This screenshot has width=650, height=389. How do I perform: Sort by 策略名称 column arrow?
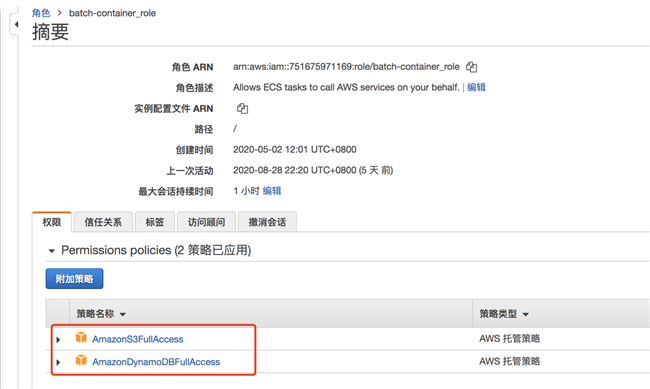pyautogui.click(x=123, y=314)
